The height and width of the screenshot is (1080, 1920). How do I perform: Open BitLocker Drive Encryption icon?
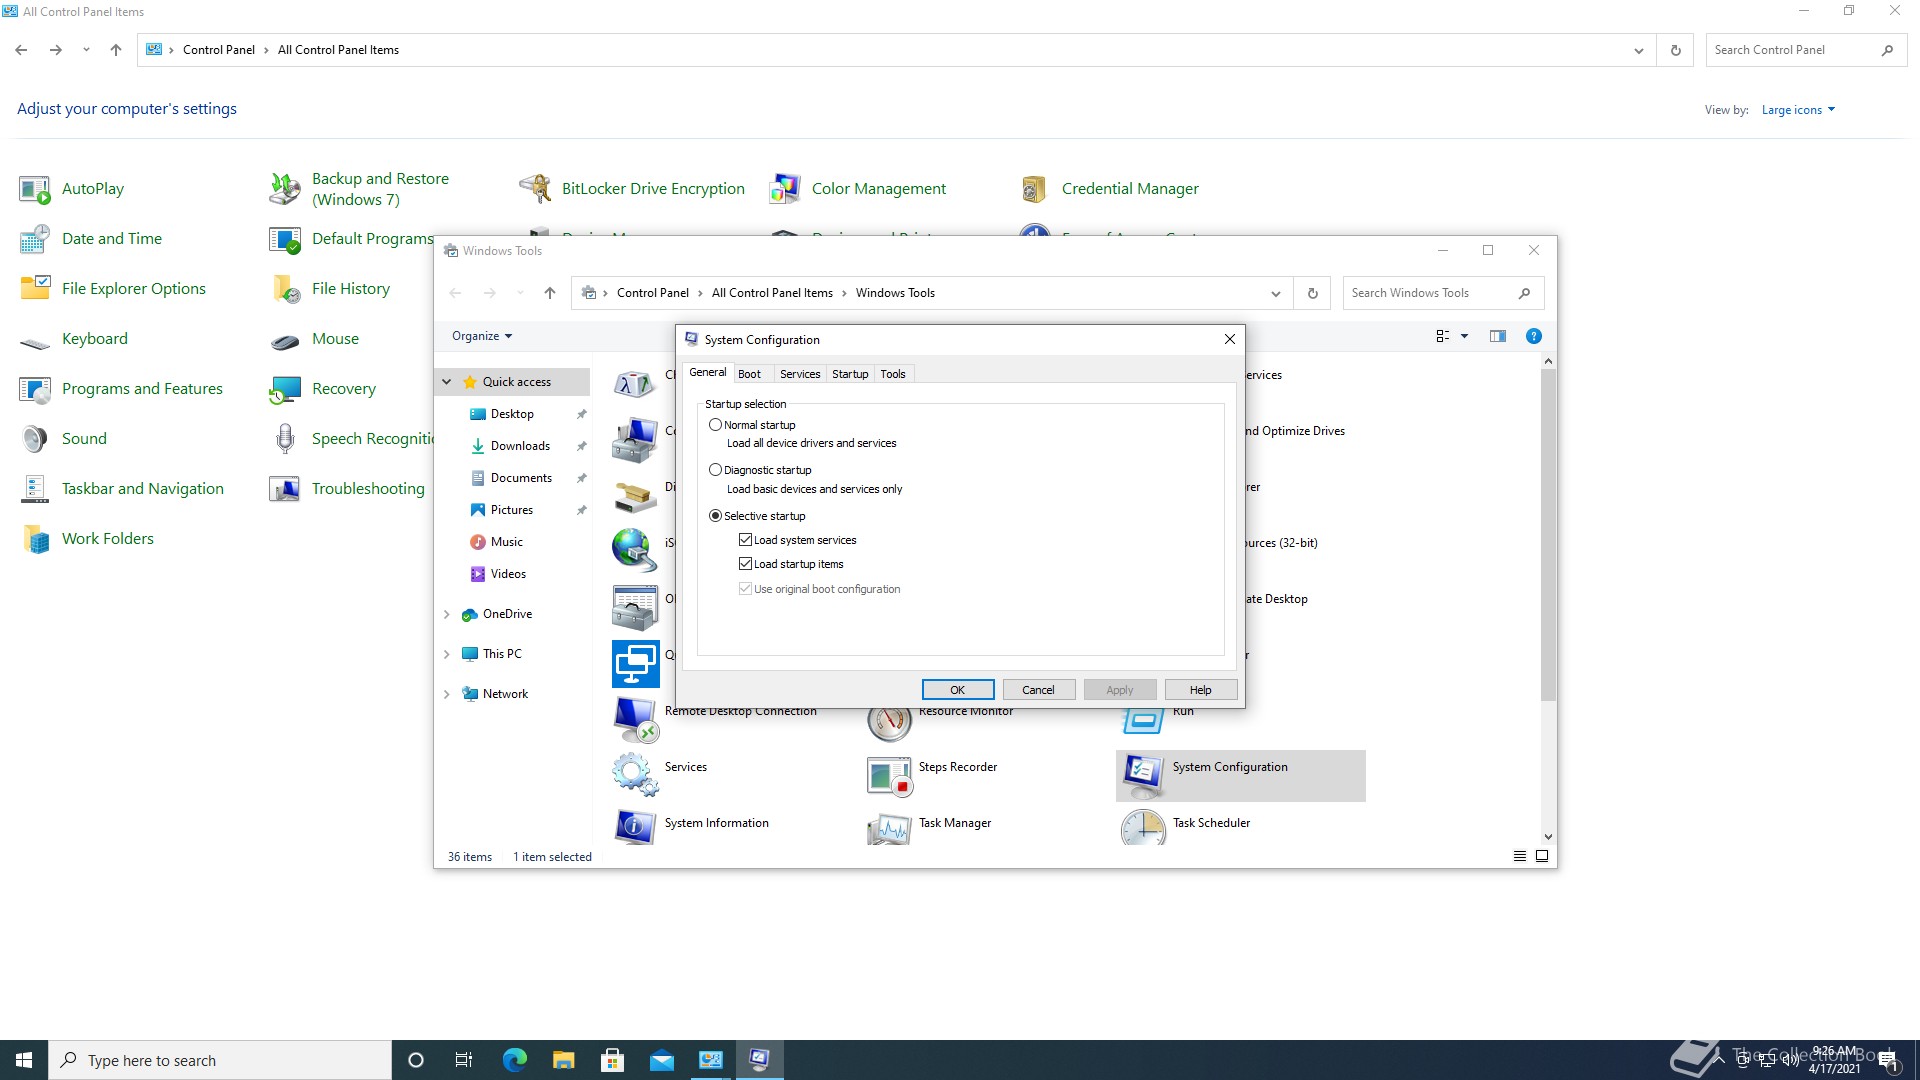(535, 189)
